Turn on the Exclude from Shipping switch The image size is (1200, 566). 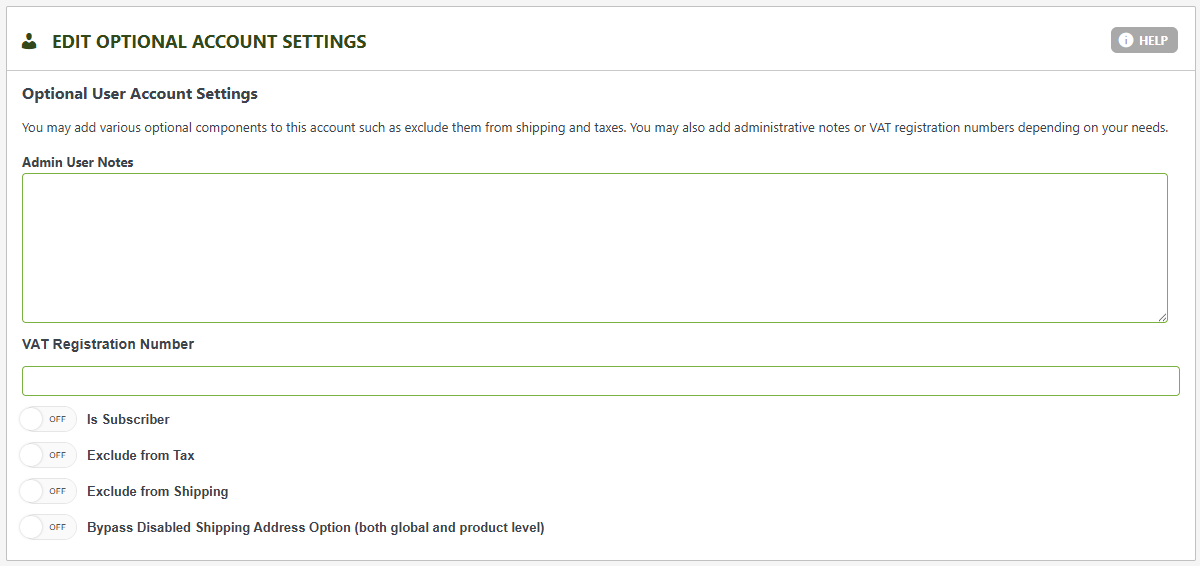pos(48,491)
